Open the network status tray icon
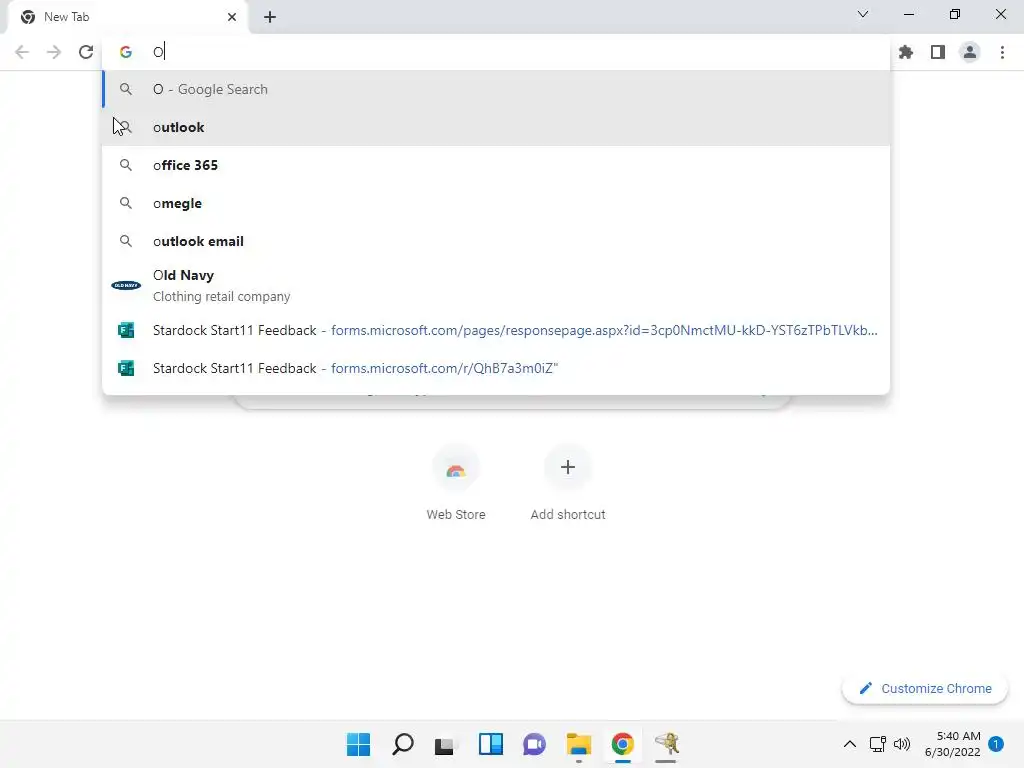 [878, 744]
